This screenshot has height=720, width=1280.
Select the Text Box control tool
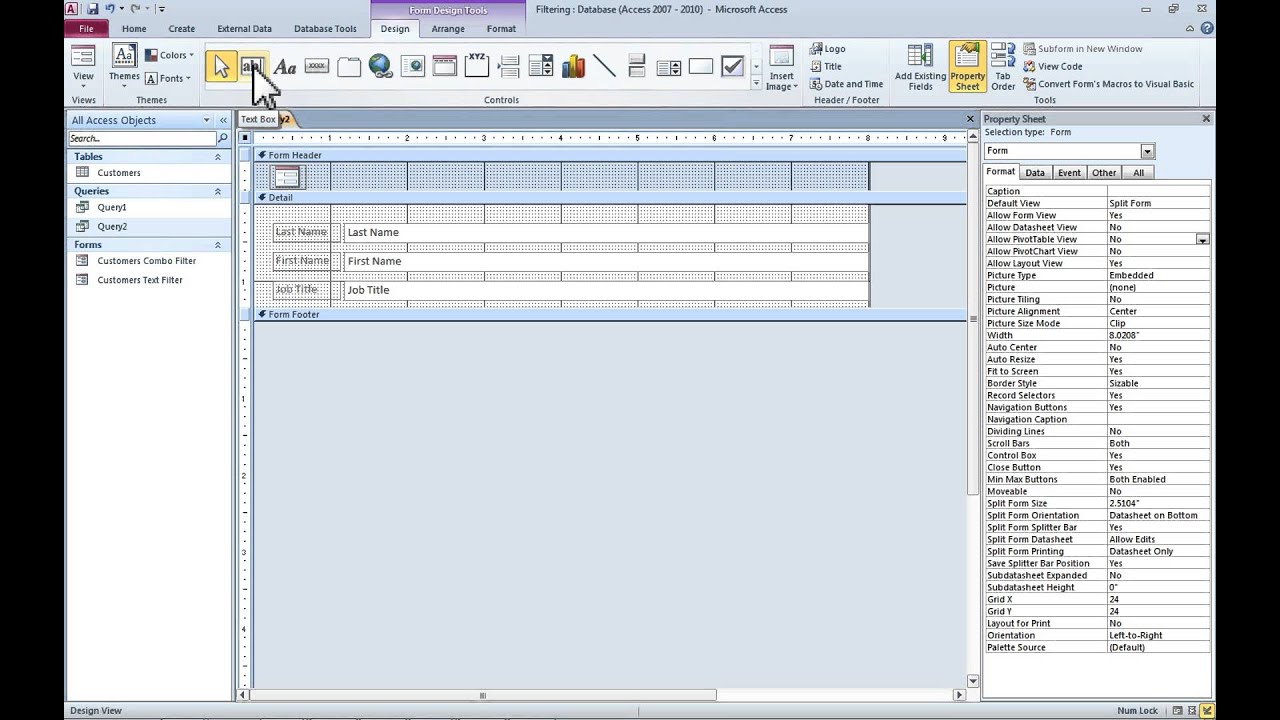(x=251, y=66)
